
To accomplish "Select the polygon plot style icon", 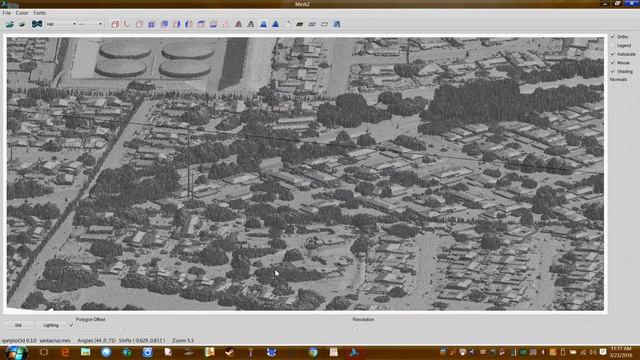I will (263, 24).
